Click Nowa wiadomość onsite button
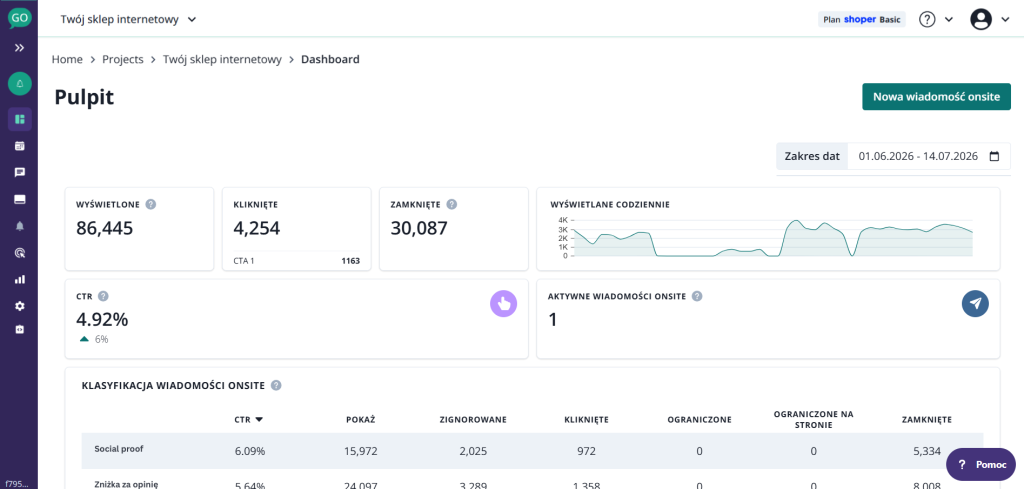 click(936, 97)
